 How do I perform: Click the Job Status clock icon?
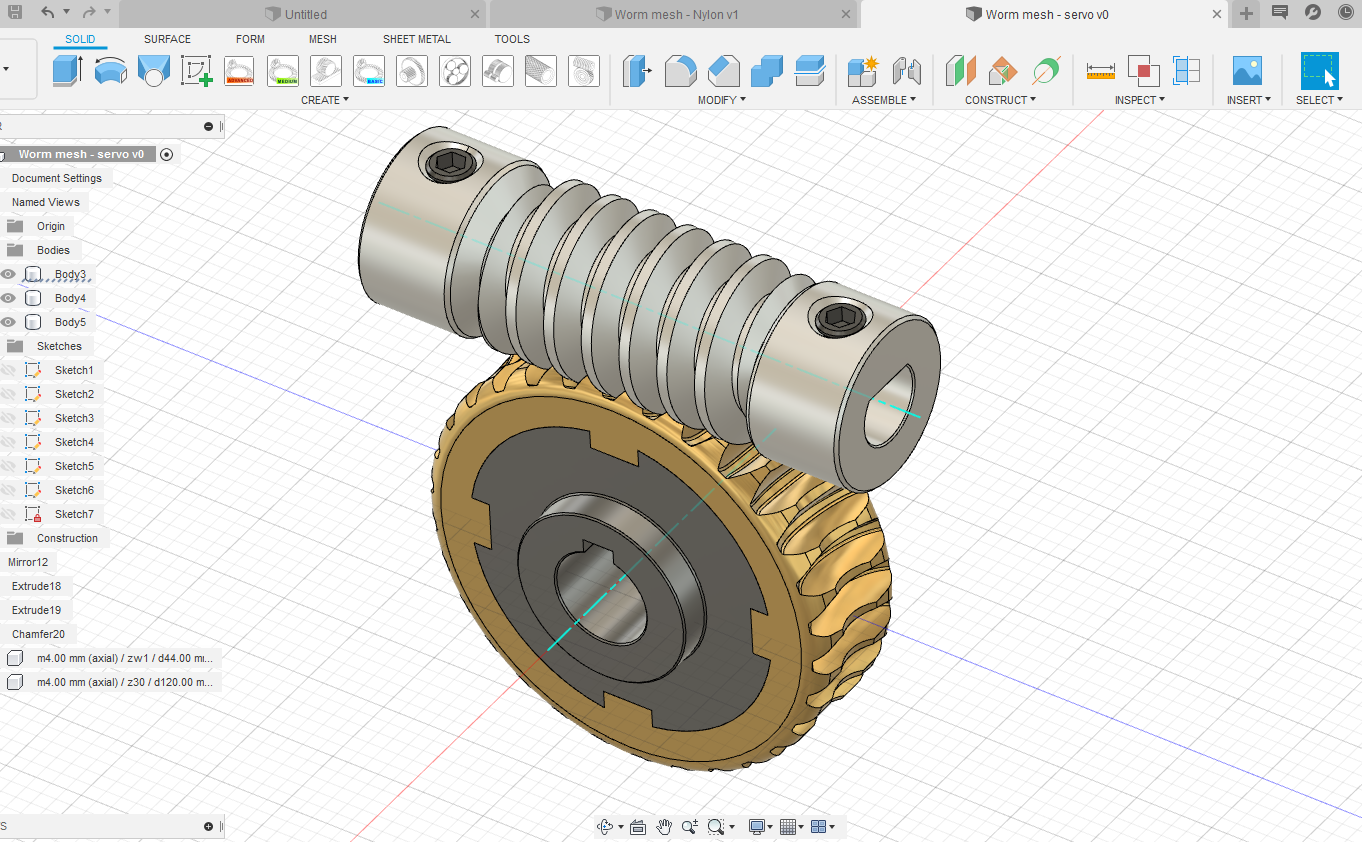1345,13
